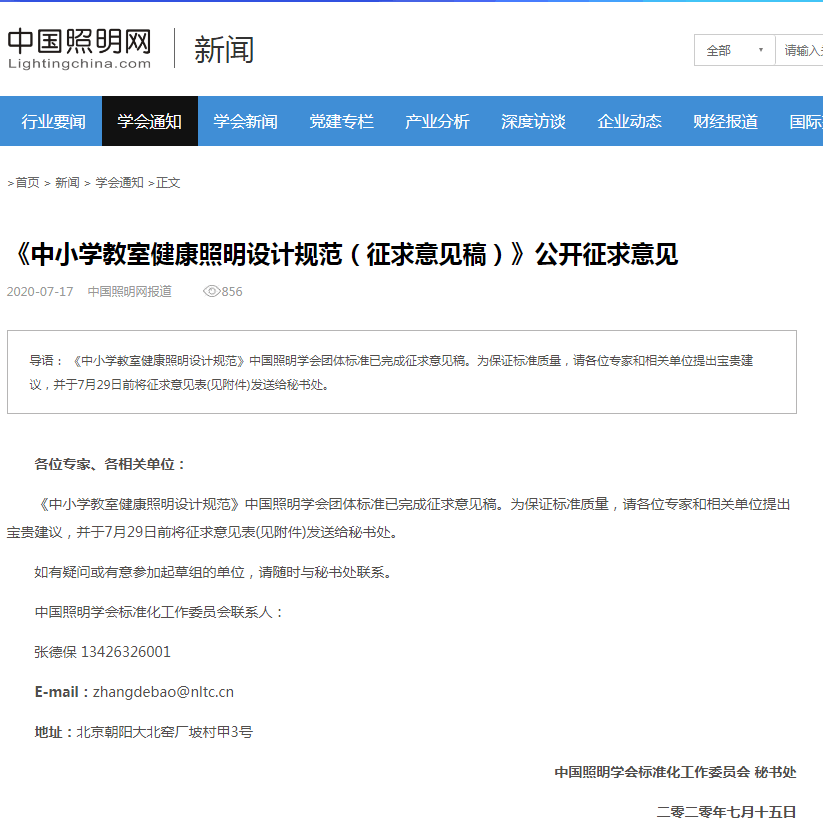
Task: Select the highlighted 学会通知 navigation tab
Action: [150, 122]
